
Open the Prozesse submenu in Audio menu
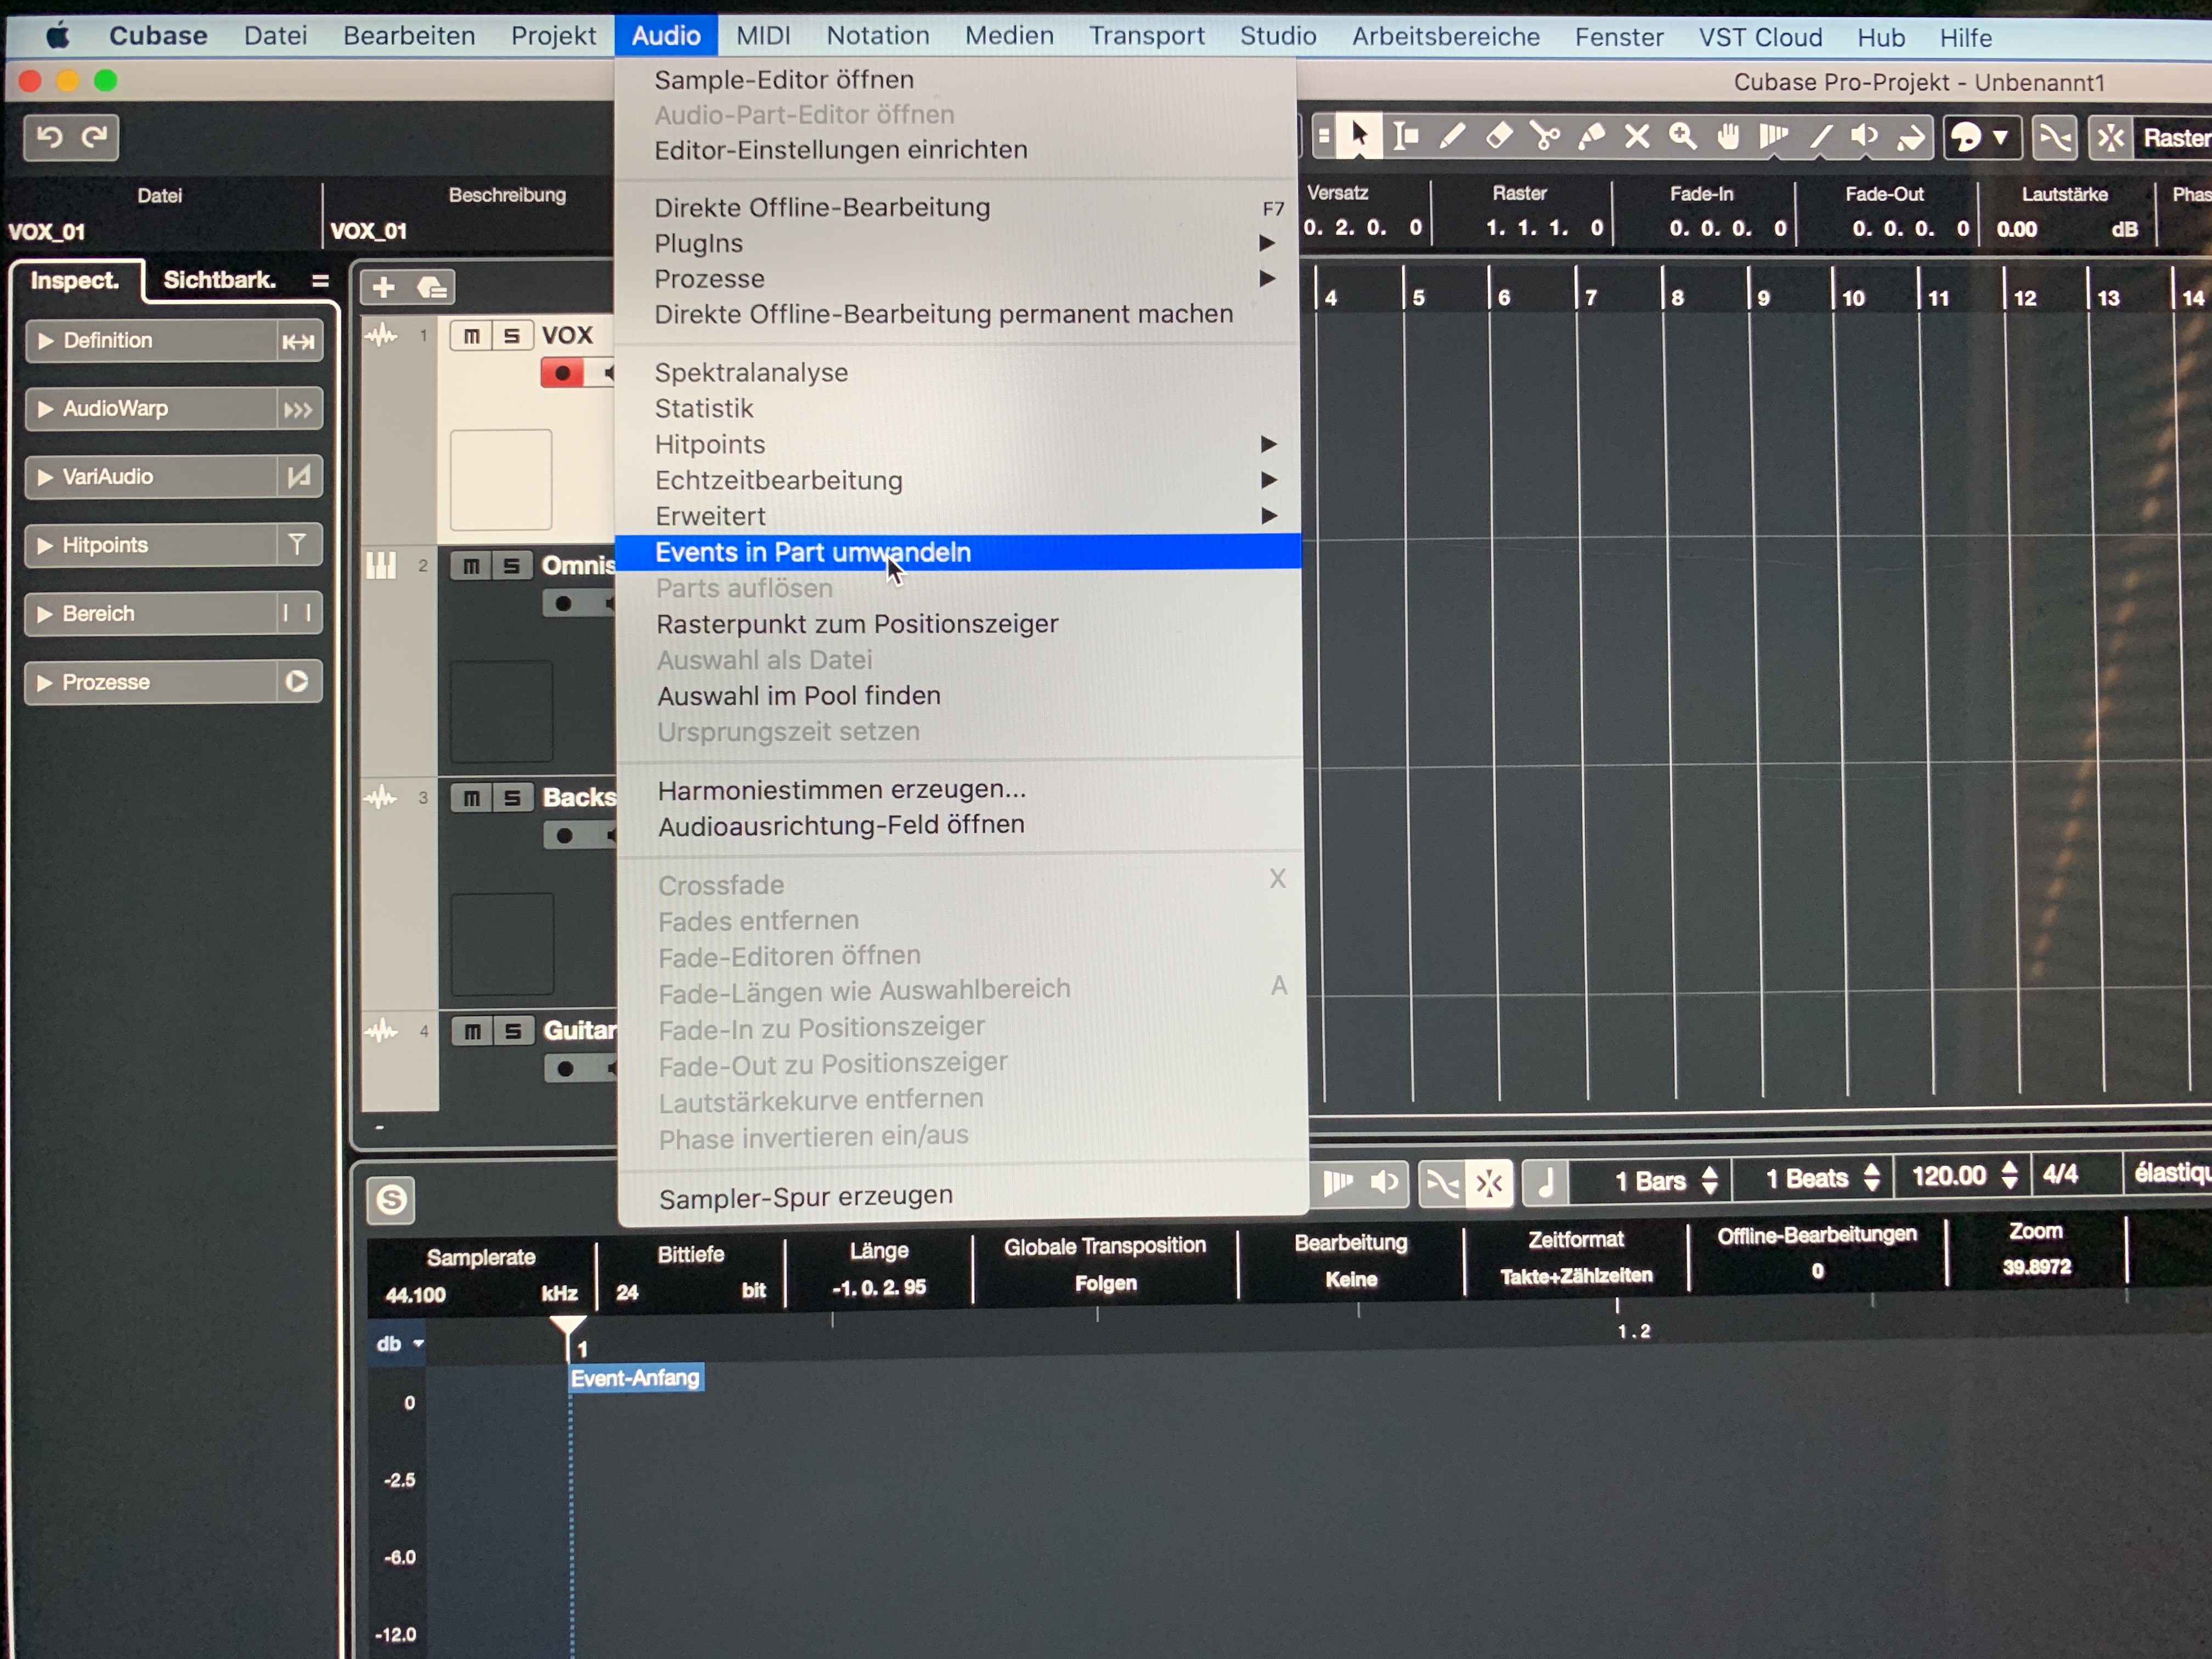coord(956,279)
